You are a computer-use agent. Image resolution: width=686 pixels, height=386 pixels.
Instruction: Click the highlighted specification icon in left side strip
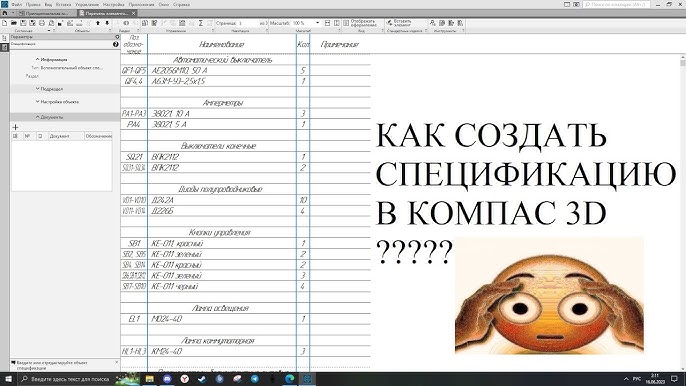point(4,48)
